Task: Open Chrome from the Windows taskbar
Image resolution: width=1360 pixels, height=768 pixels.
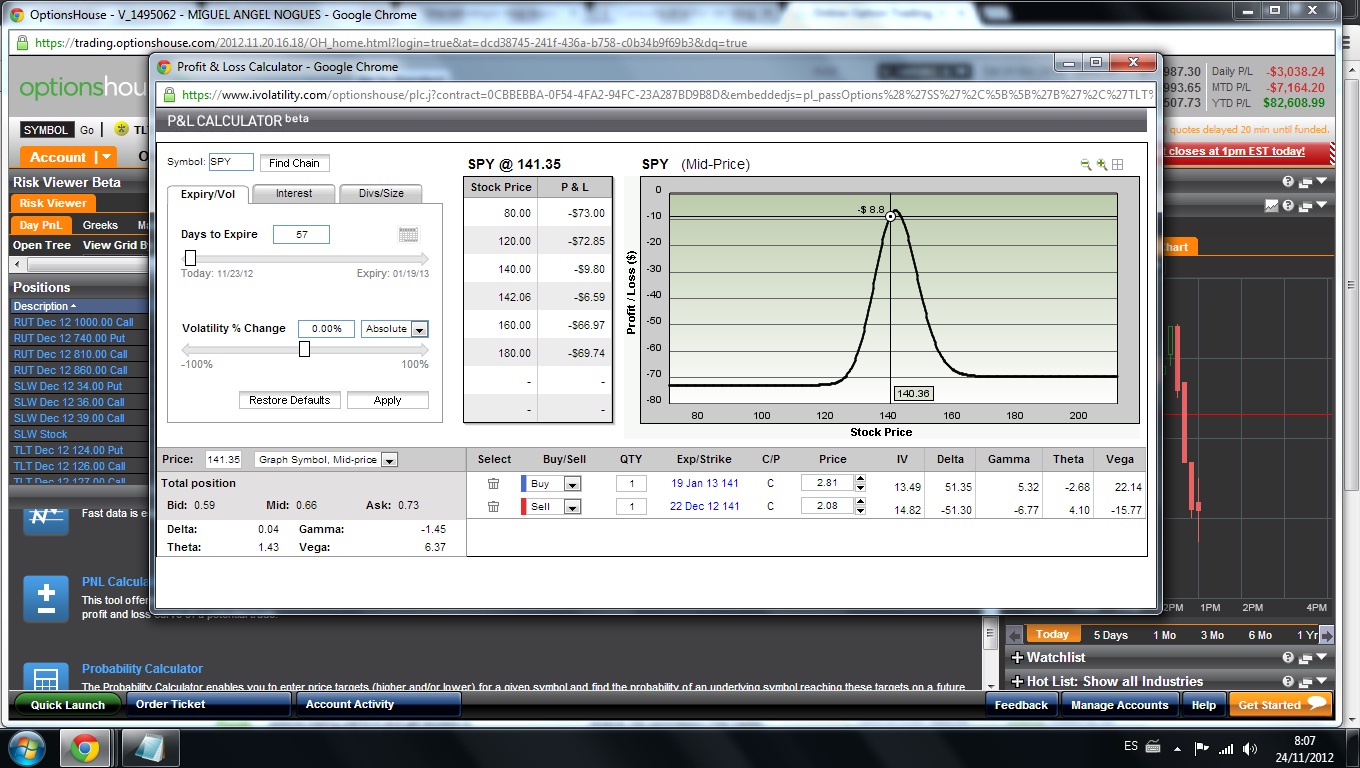Action: [85, 748]
